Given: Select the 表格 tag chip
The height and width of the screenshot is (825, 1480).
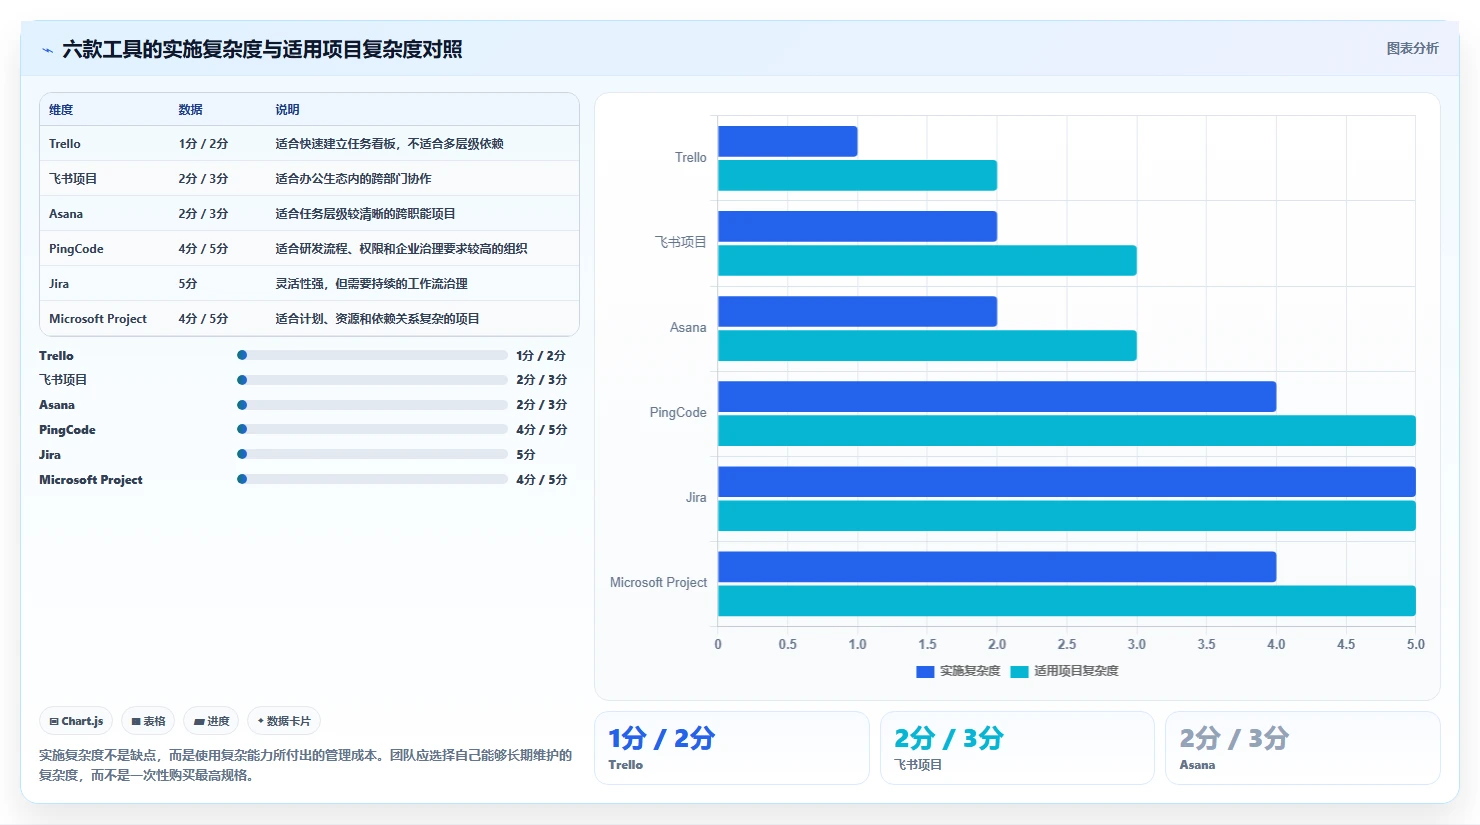Looking at the screenshot, I should click(148, 721).
